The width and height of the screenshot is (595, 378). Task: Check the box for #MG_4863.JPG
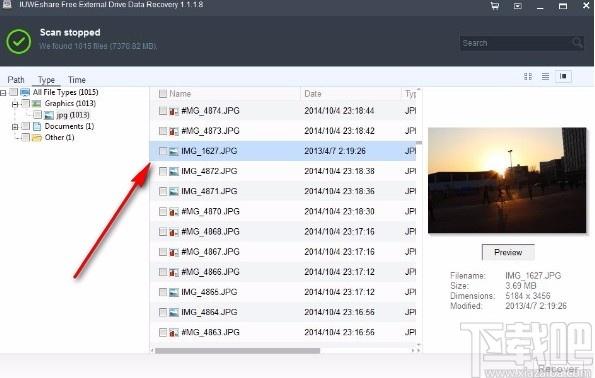[163, 332]
